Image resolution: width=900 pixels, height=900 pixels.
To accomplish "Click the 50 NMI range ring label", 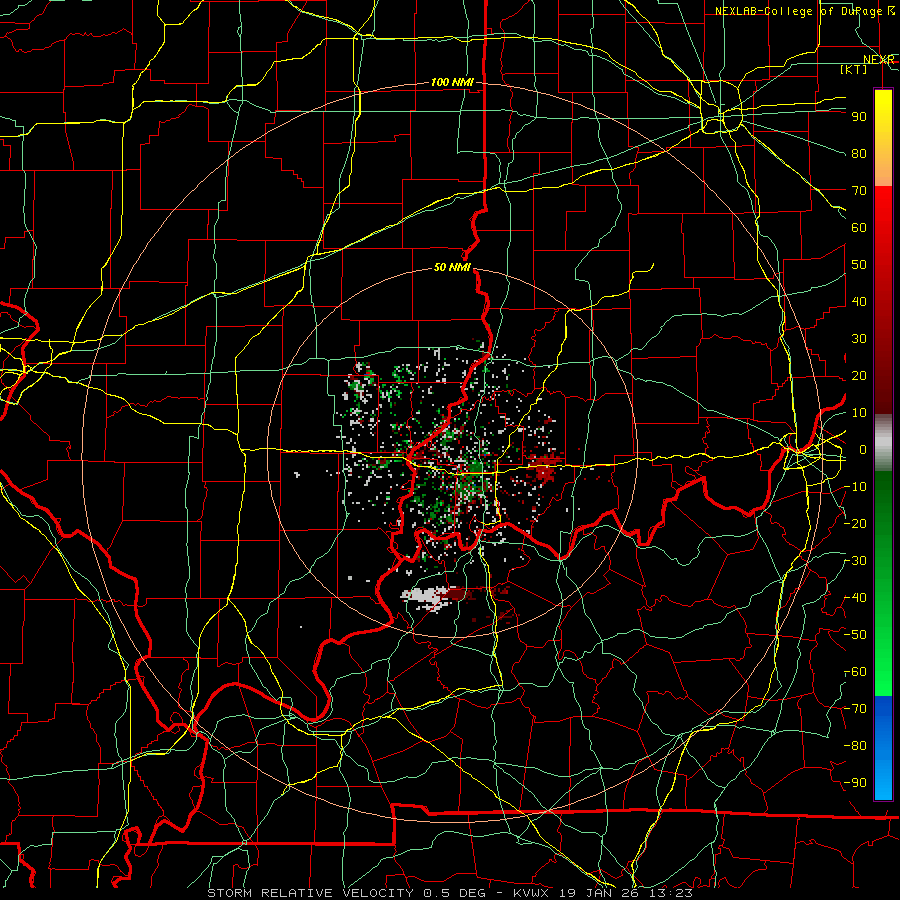I will [452, 267].
